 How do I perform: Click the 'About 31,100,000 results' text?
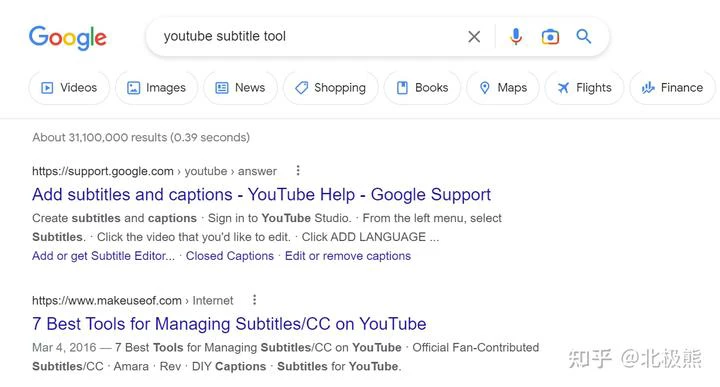pos(141,137)
